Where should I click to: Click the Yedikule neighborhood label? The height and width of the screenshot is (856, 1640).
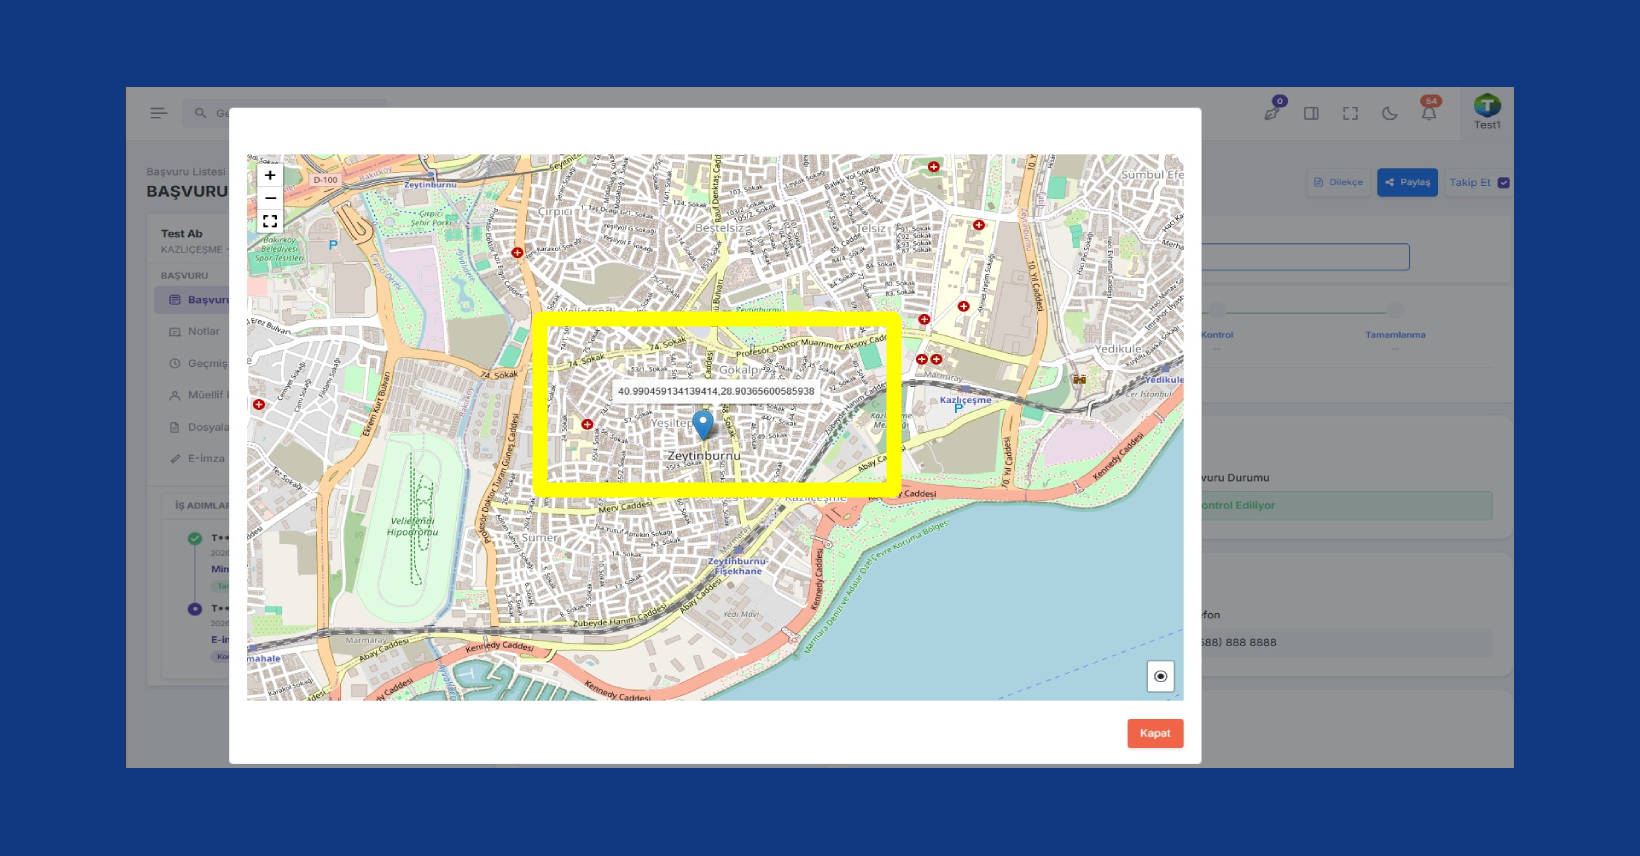[1118, 349]
